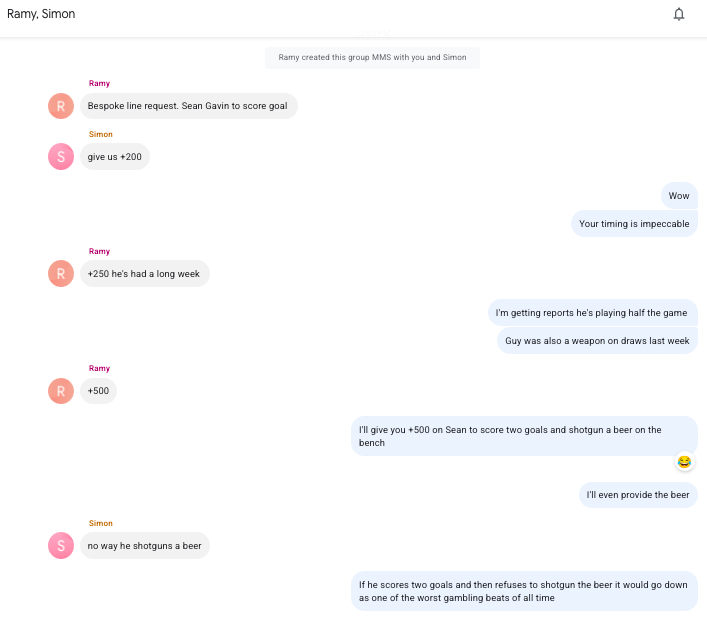Image resolution: width=707 pixels, height=617 pixels.
Task: Click the "Wow" sent message
Action: pos(679,196)
